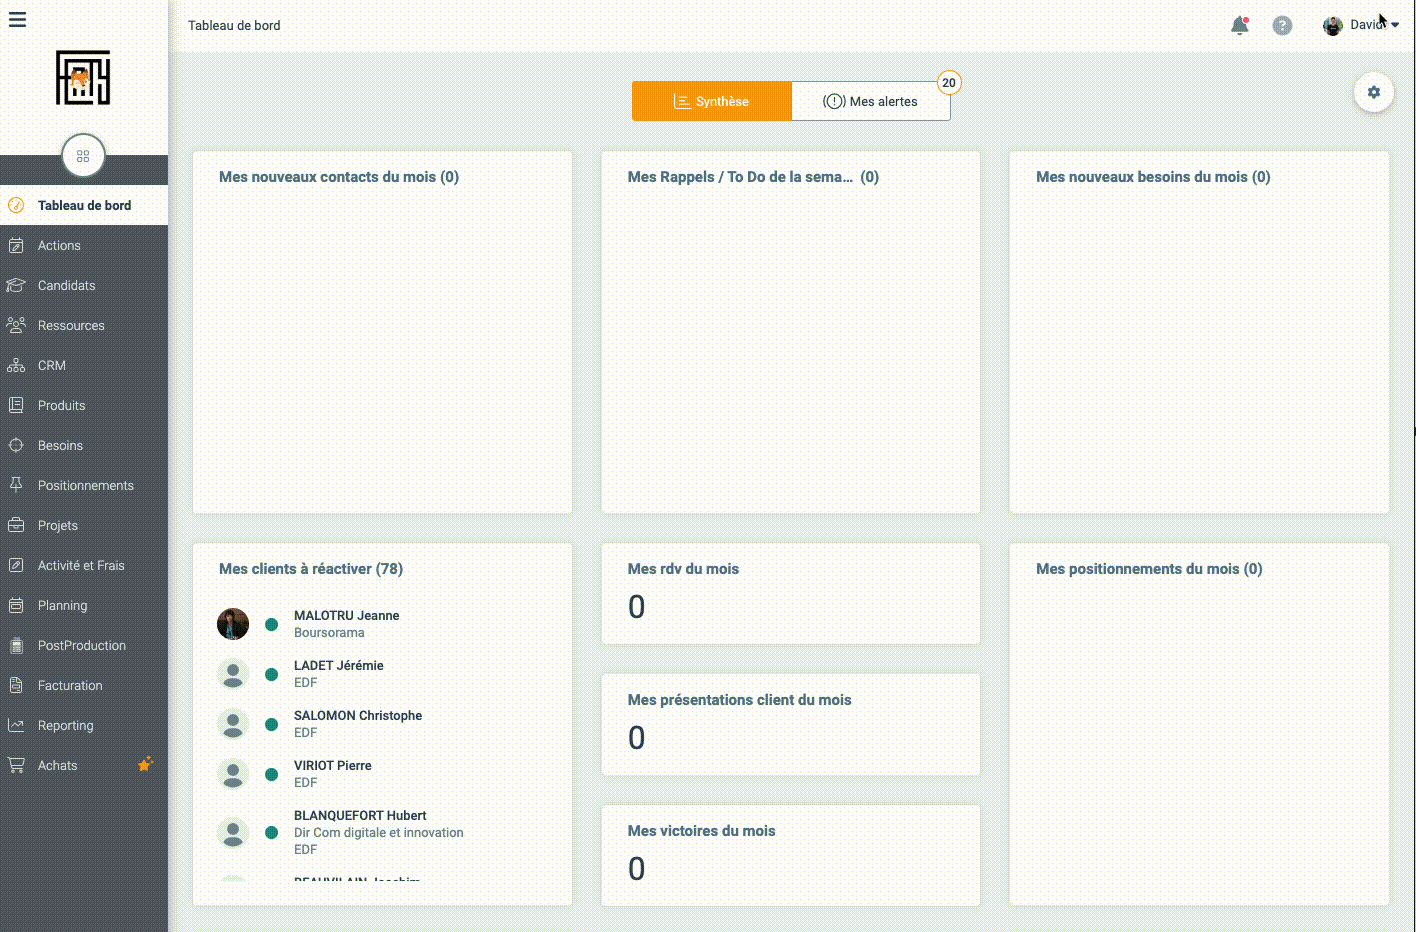
Task: Open the round apps grid button
Action: point(83,155)
